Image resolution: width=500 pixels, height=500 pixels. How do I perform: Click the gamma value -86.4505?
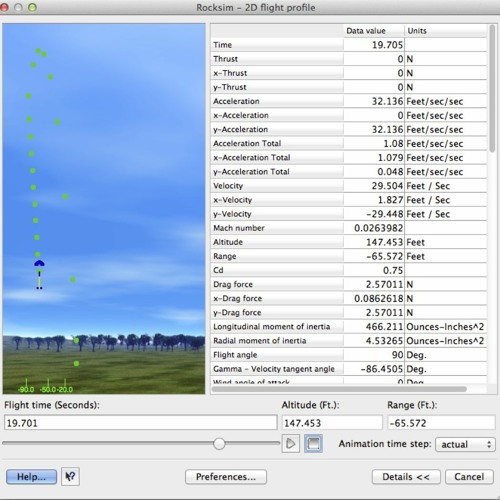point(382,369)
